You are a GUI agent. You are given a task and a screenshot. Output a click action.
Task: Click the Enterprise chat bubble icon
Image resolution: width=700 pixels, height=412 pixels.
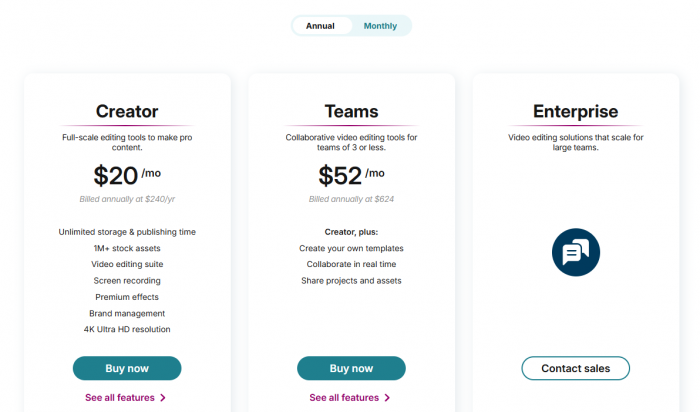point(576,252)
